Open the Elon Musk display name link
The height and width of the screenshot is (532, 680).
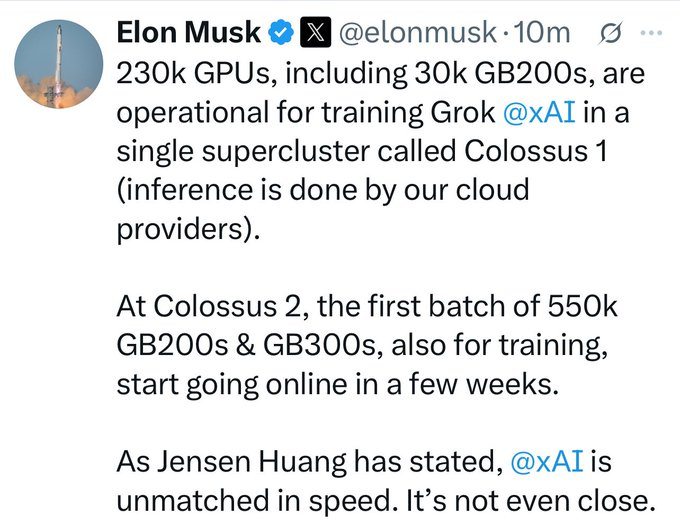coord(189,33)
